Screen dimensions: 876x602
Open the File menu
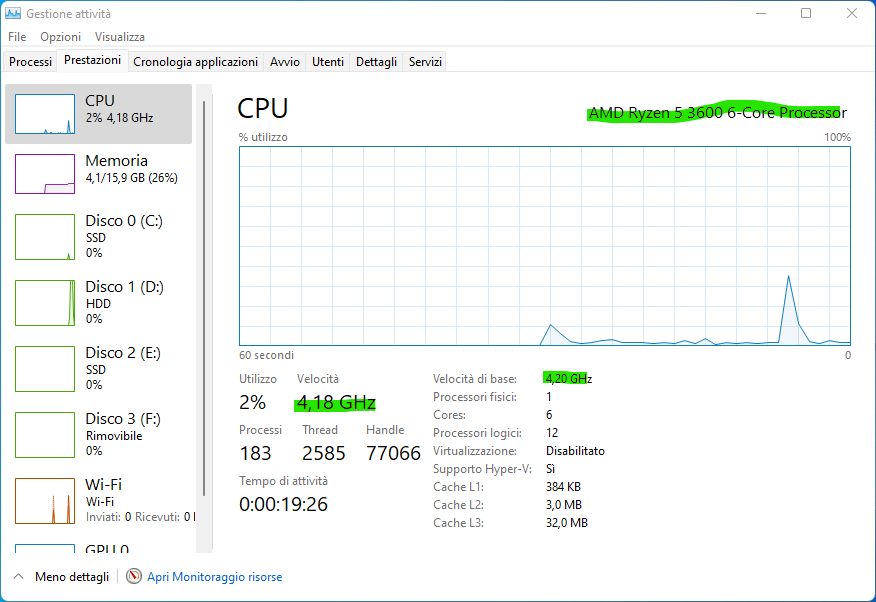pos(17,37)
